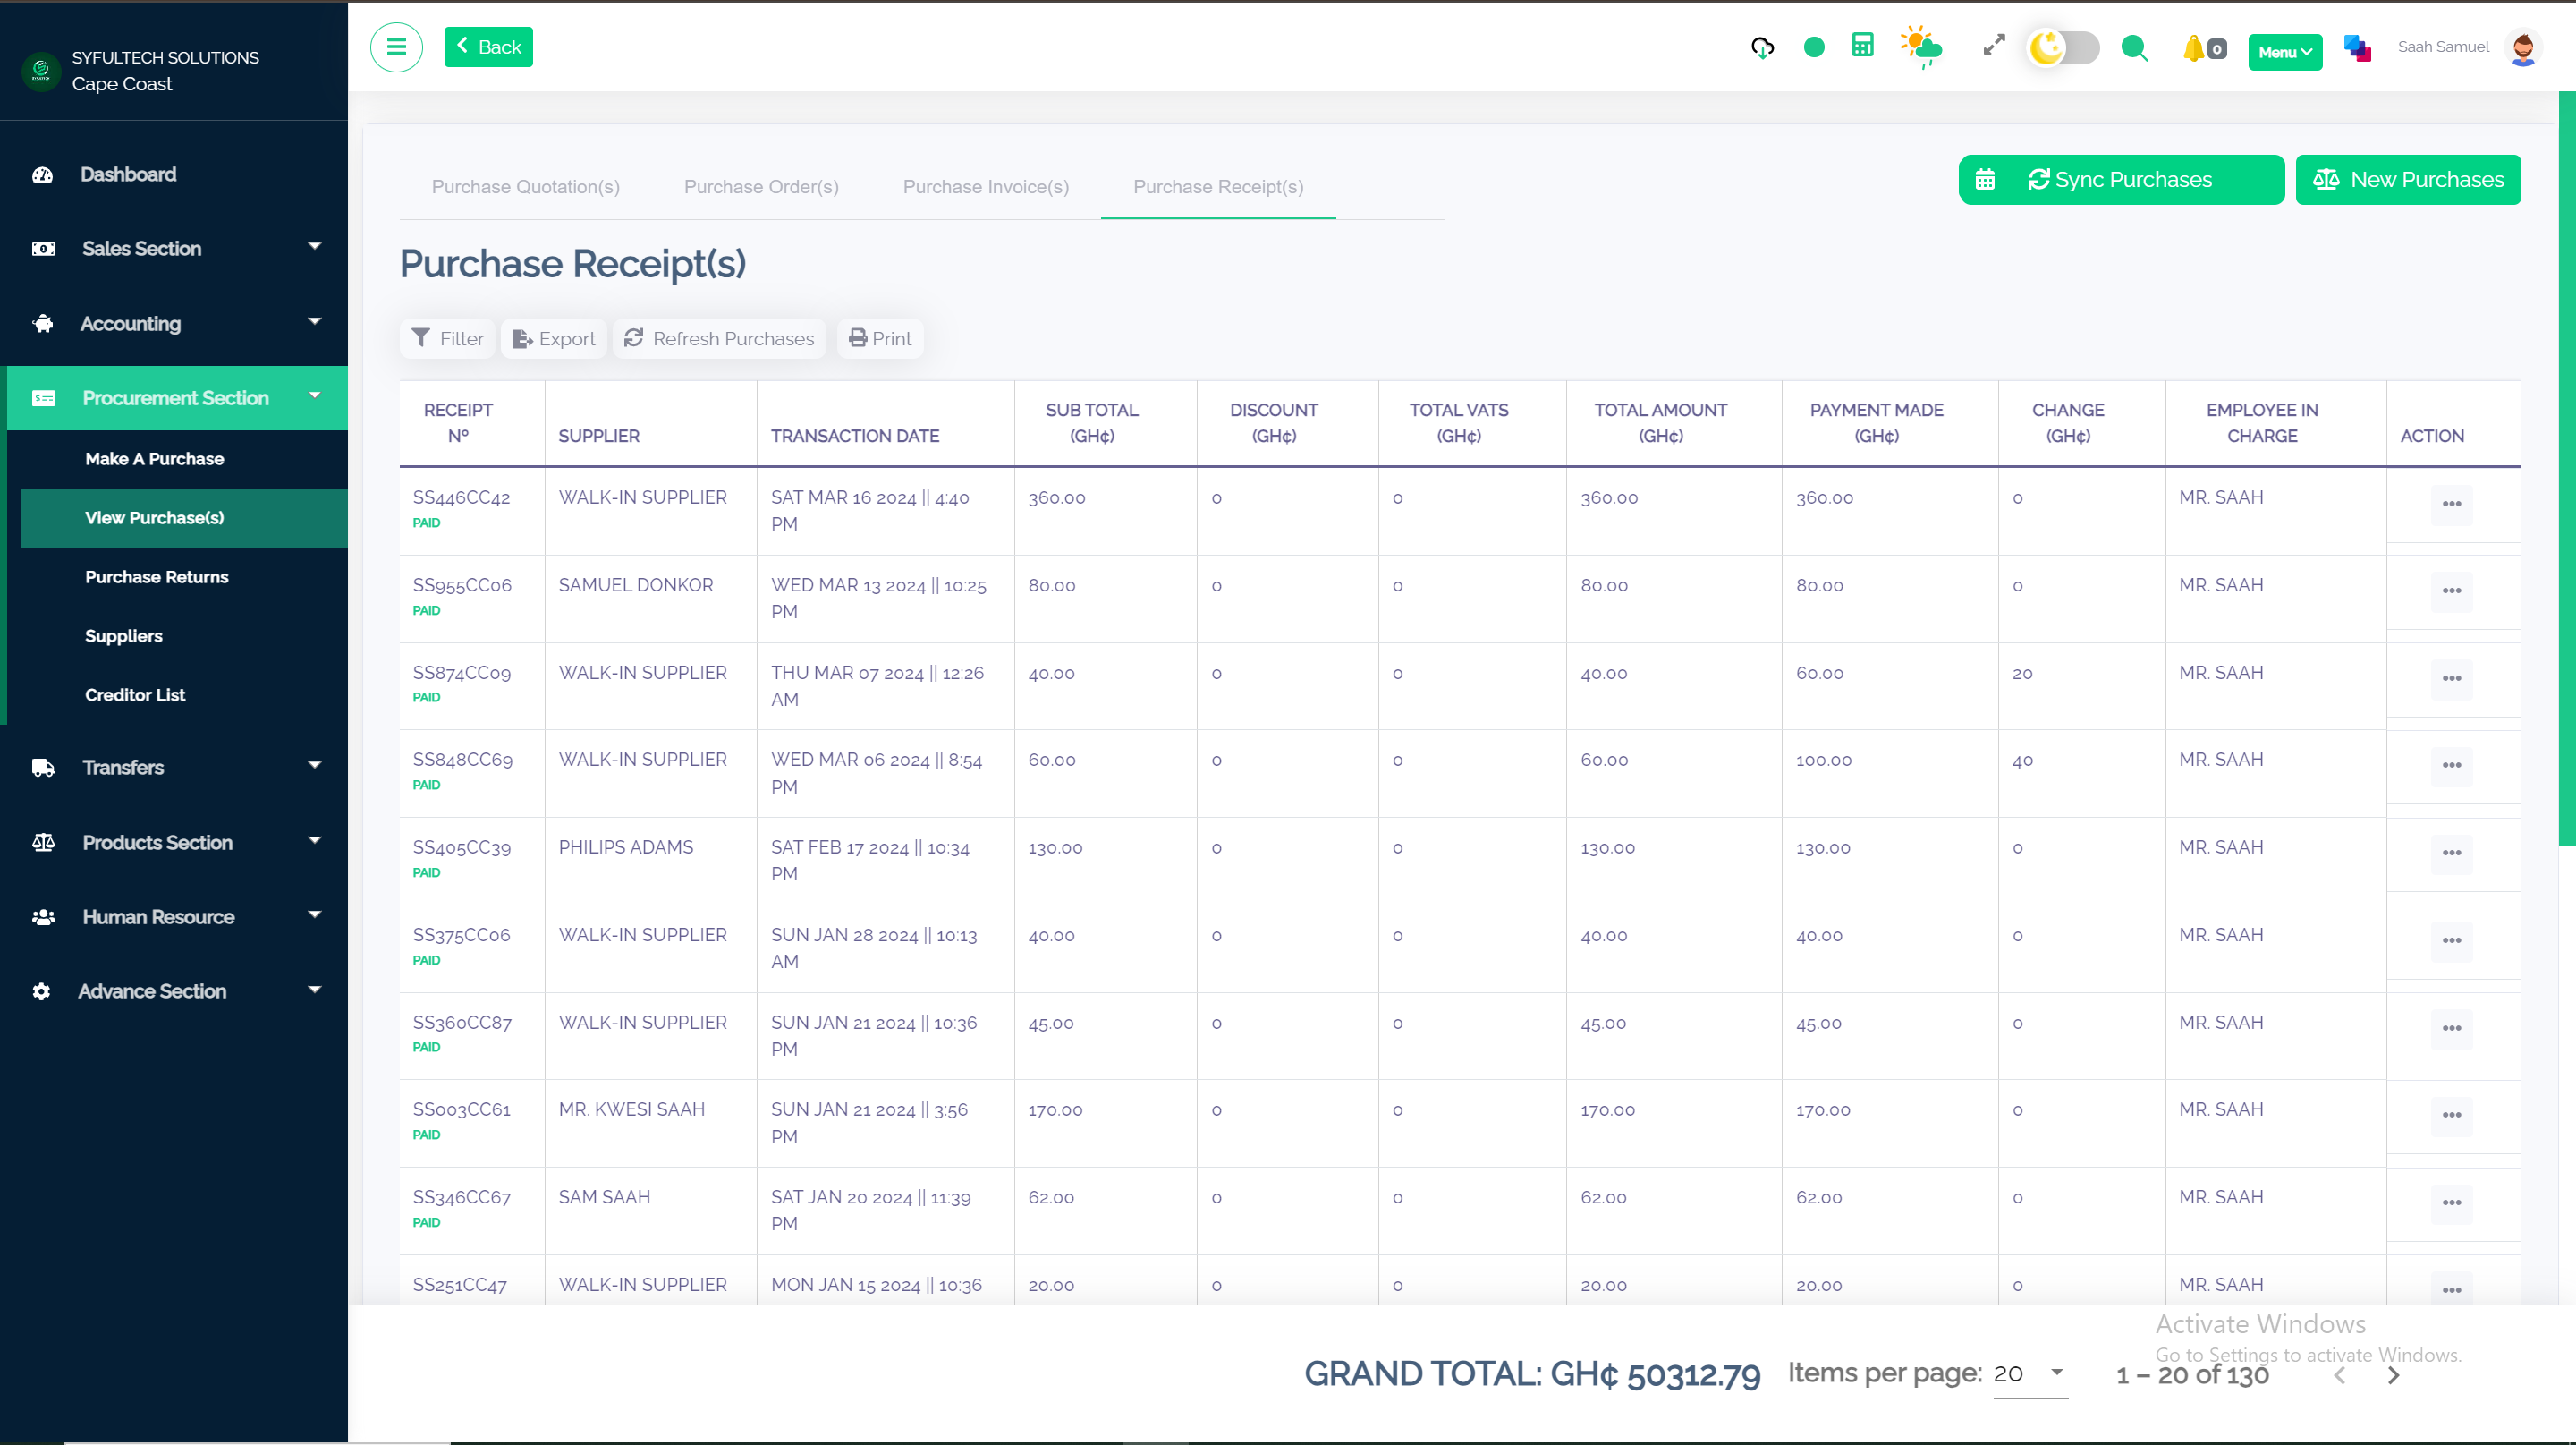Toggle the hamburger sidebar menu button

pos(396,47)
